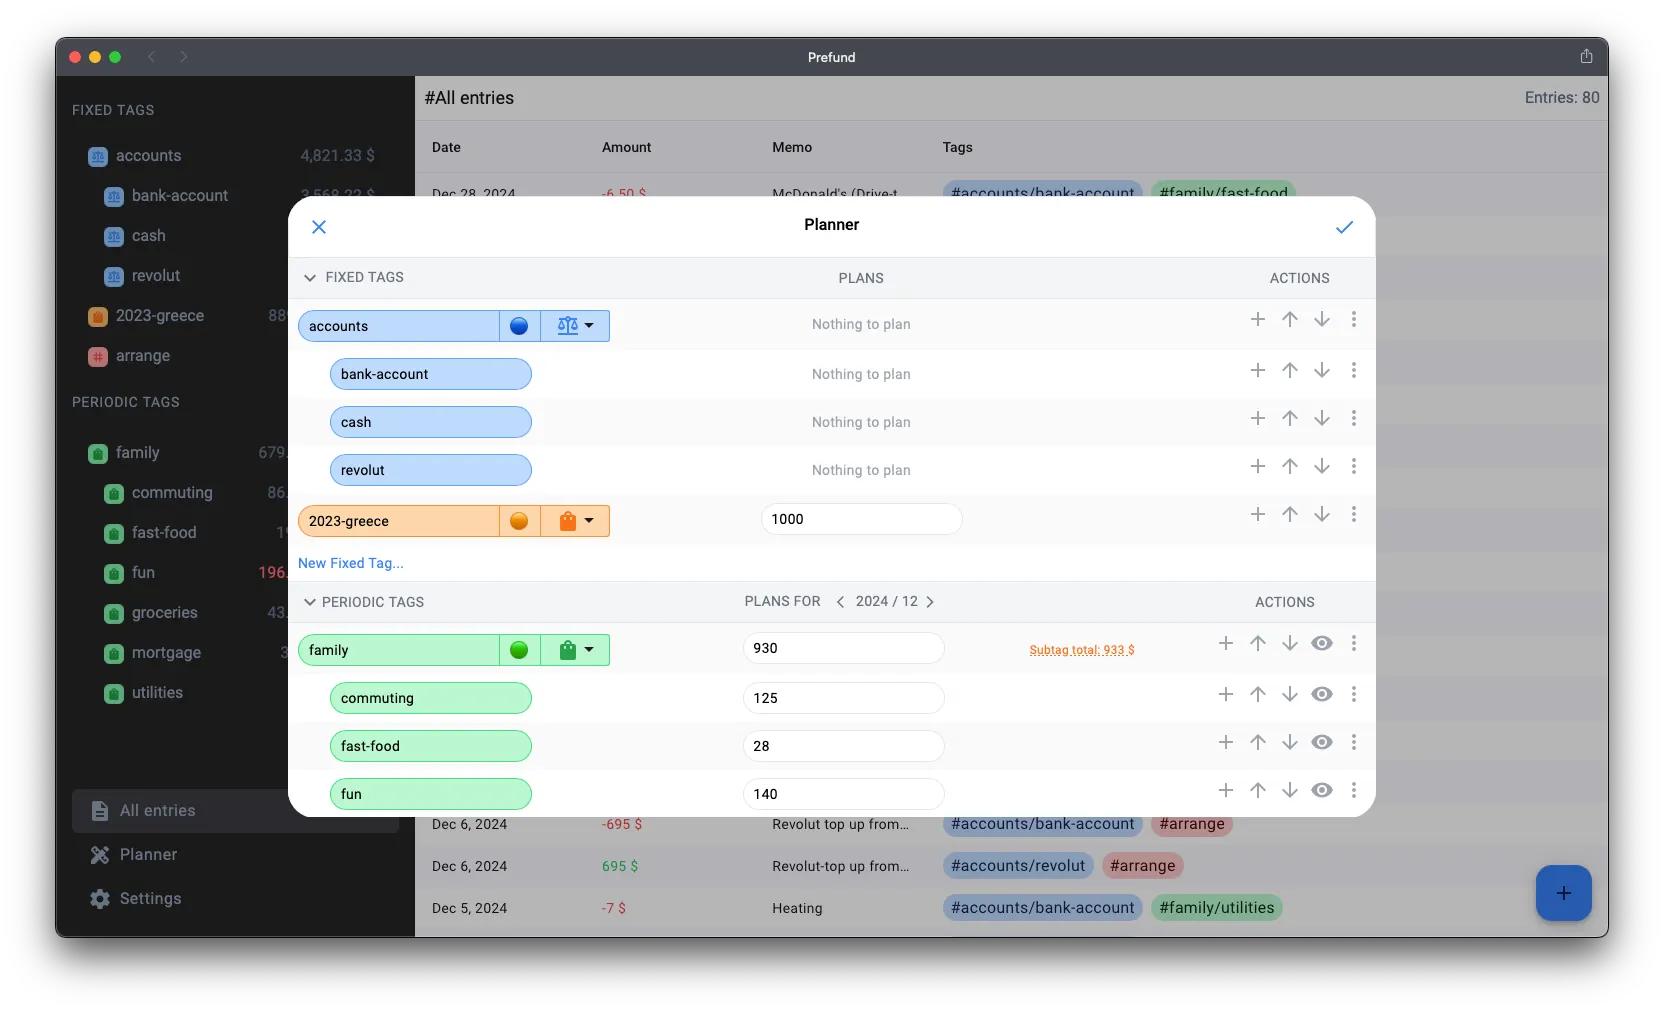Move family tag up arrow
This screenshot has height=1011, width=1664.
click(x=1258, y=643)
